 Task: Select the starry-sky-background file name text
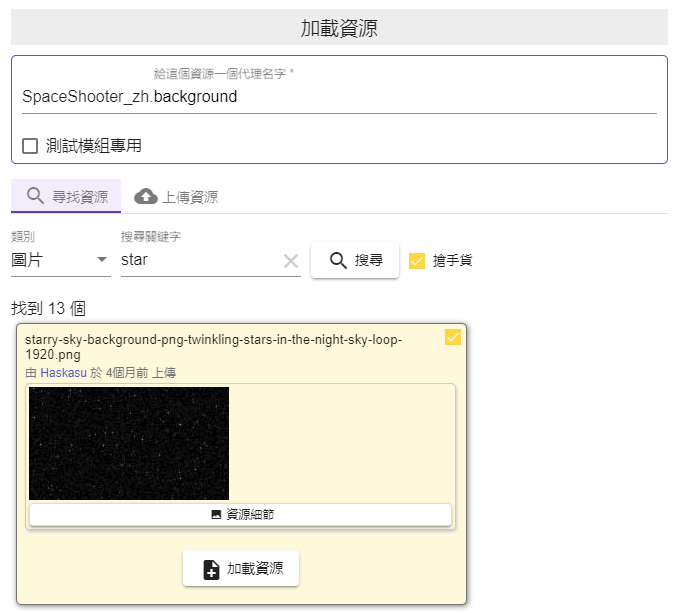213,347
